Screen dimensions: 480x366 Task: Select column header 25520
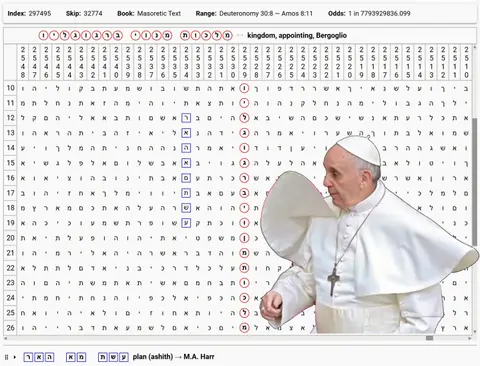pyautogui.click(x=350, y=62)
